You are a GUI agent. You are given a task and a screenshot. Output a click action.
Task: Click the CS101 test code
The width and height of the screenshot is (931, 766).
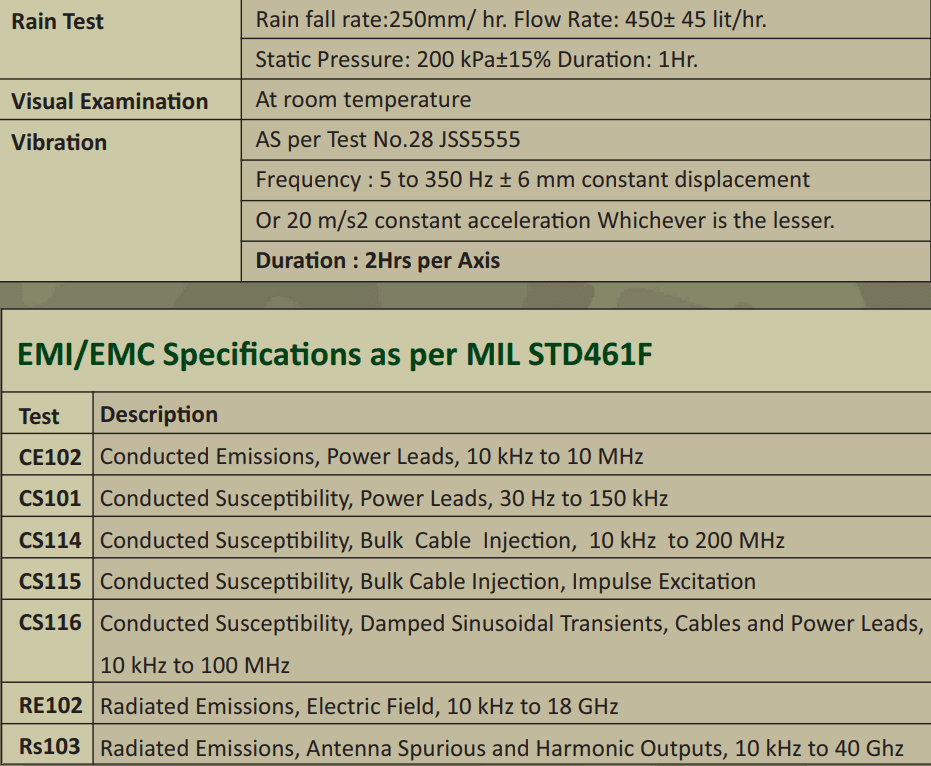pos(50,498)
